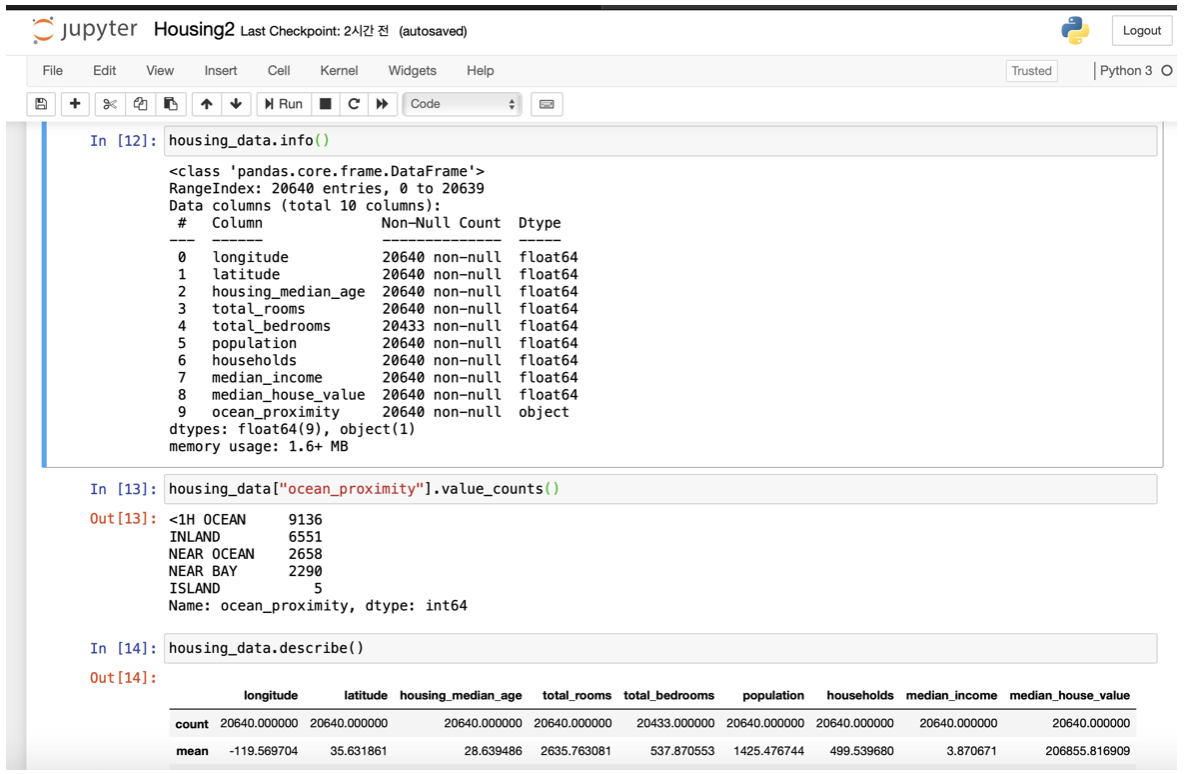
Task: Open the Widgets menu
Action: (412, 70)
